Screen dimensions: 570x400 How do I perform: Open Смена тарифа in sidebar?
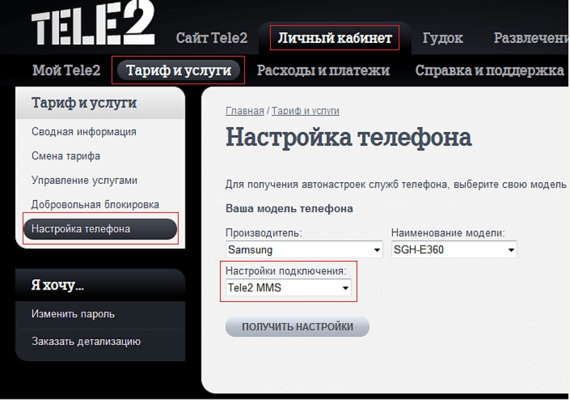coord(66,156)
